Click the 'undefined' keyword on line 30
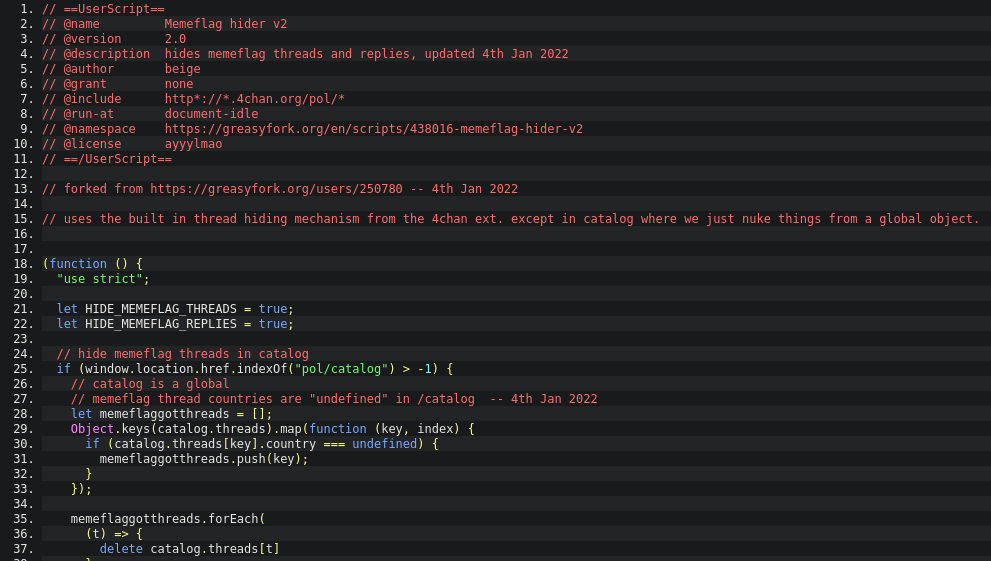 [x=385, y=444]
